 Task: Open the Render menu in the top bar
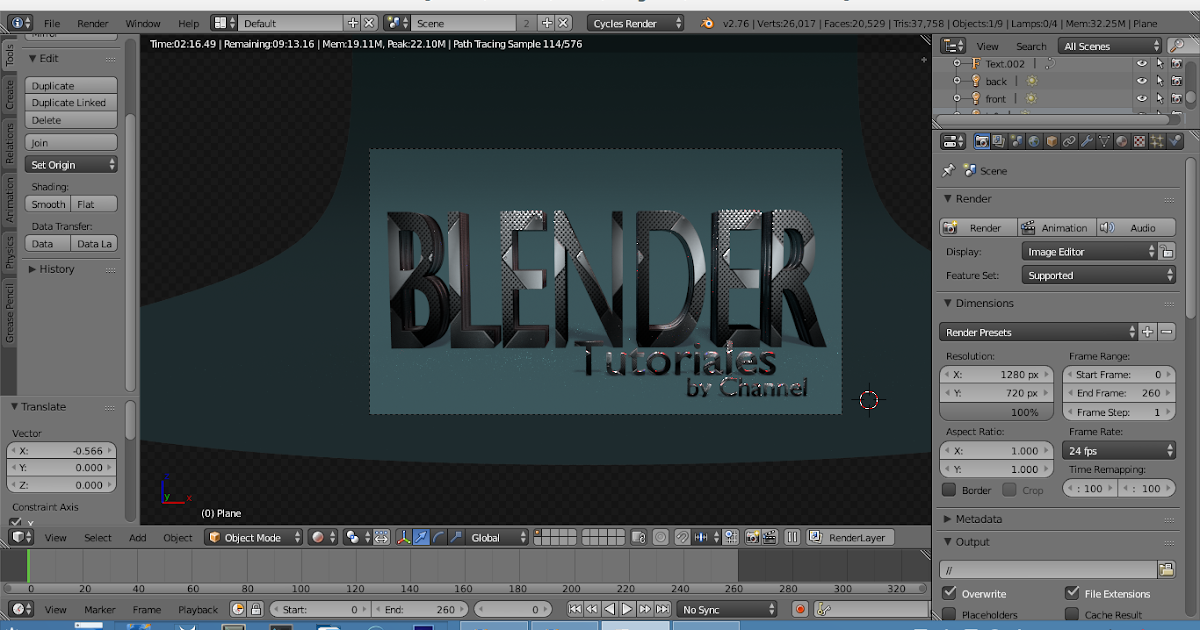[x=89, y=22]
